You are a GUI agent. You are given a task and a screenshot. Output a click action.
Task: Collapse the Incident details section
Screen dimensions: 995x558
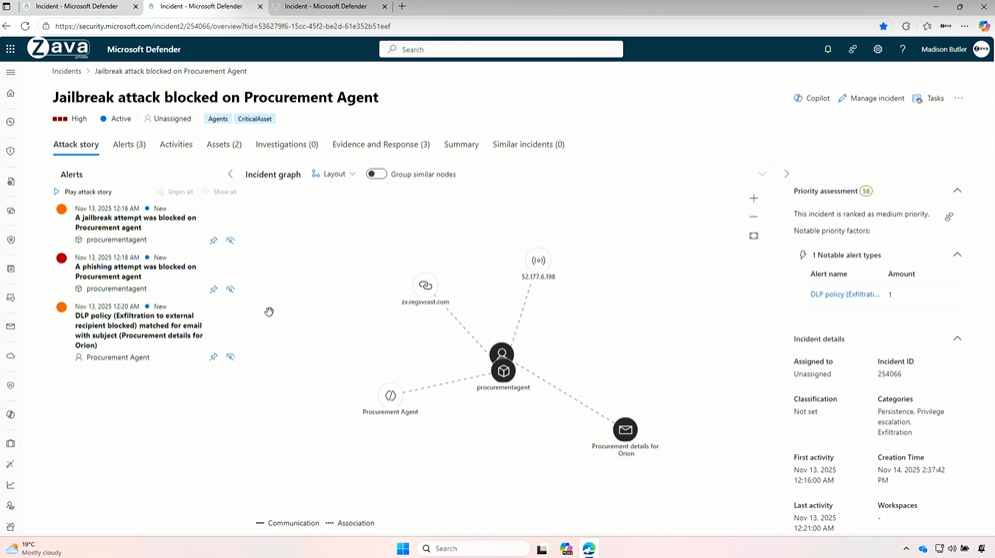pos(957,338)
